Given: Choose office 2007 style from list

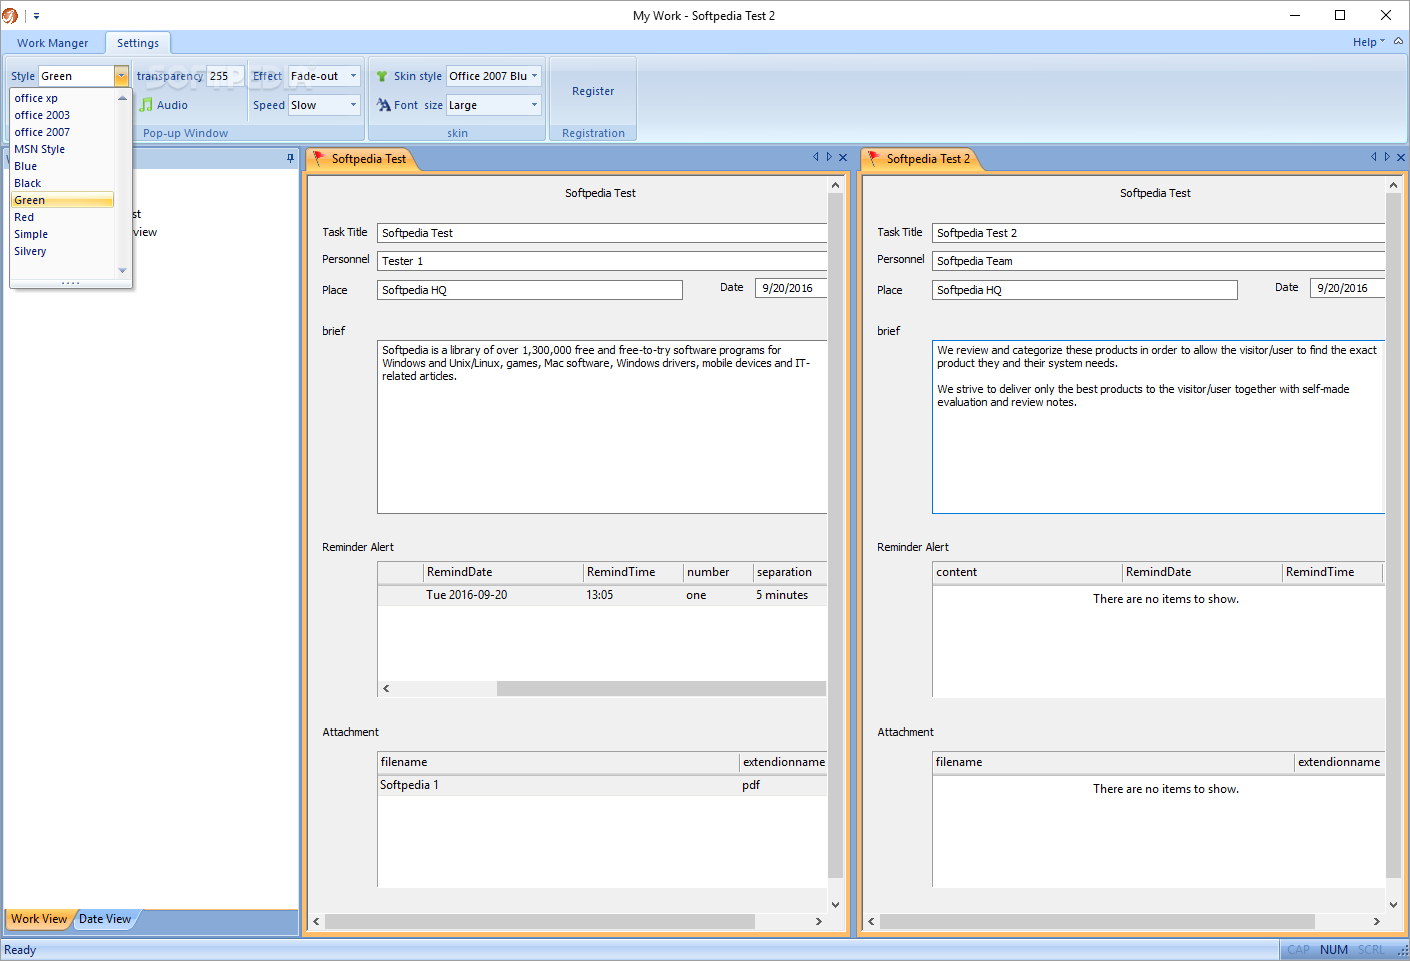Looking at the screenshot, I should [x=63, y=132].
